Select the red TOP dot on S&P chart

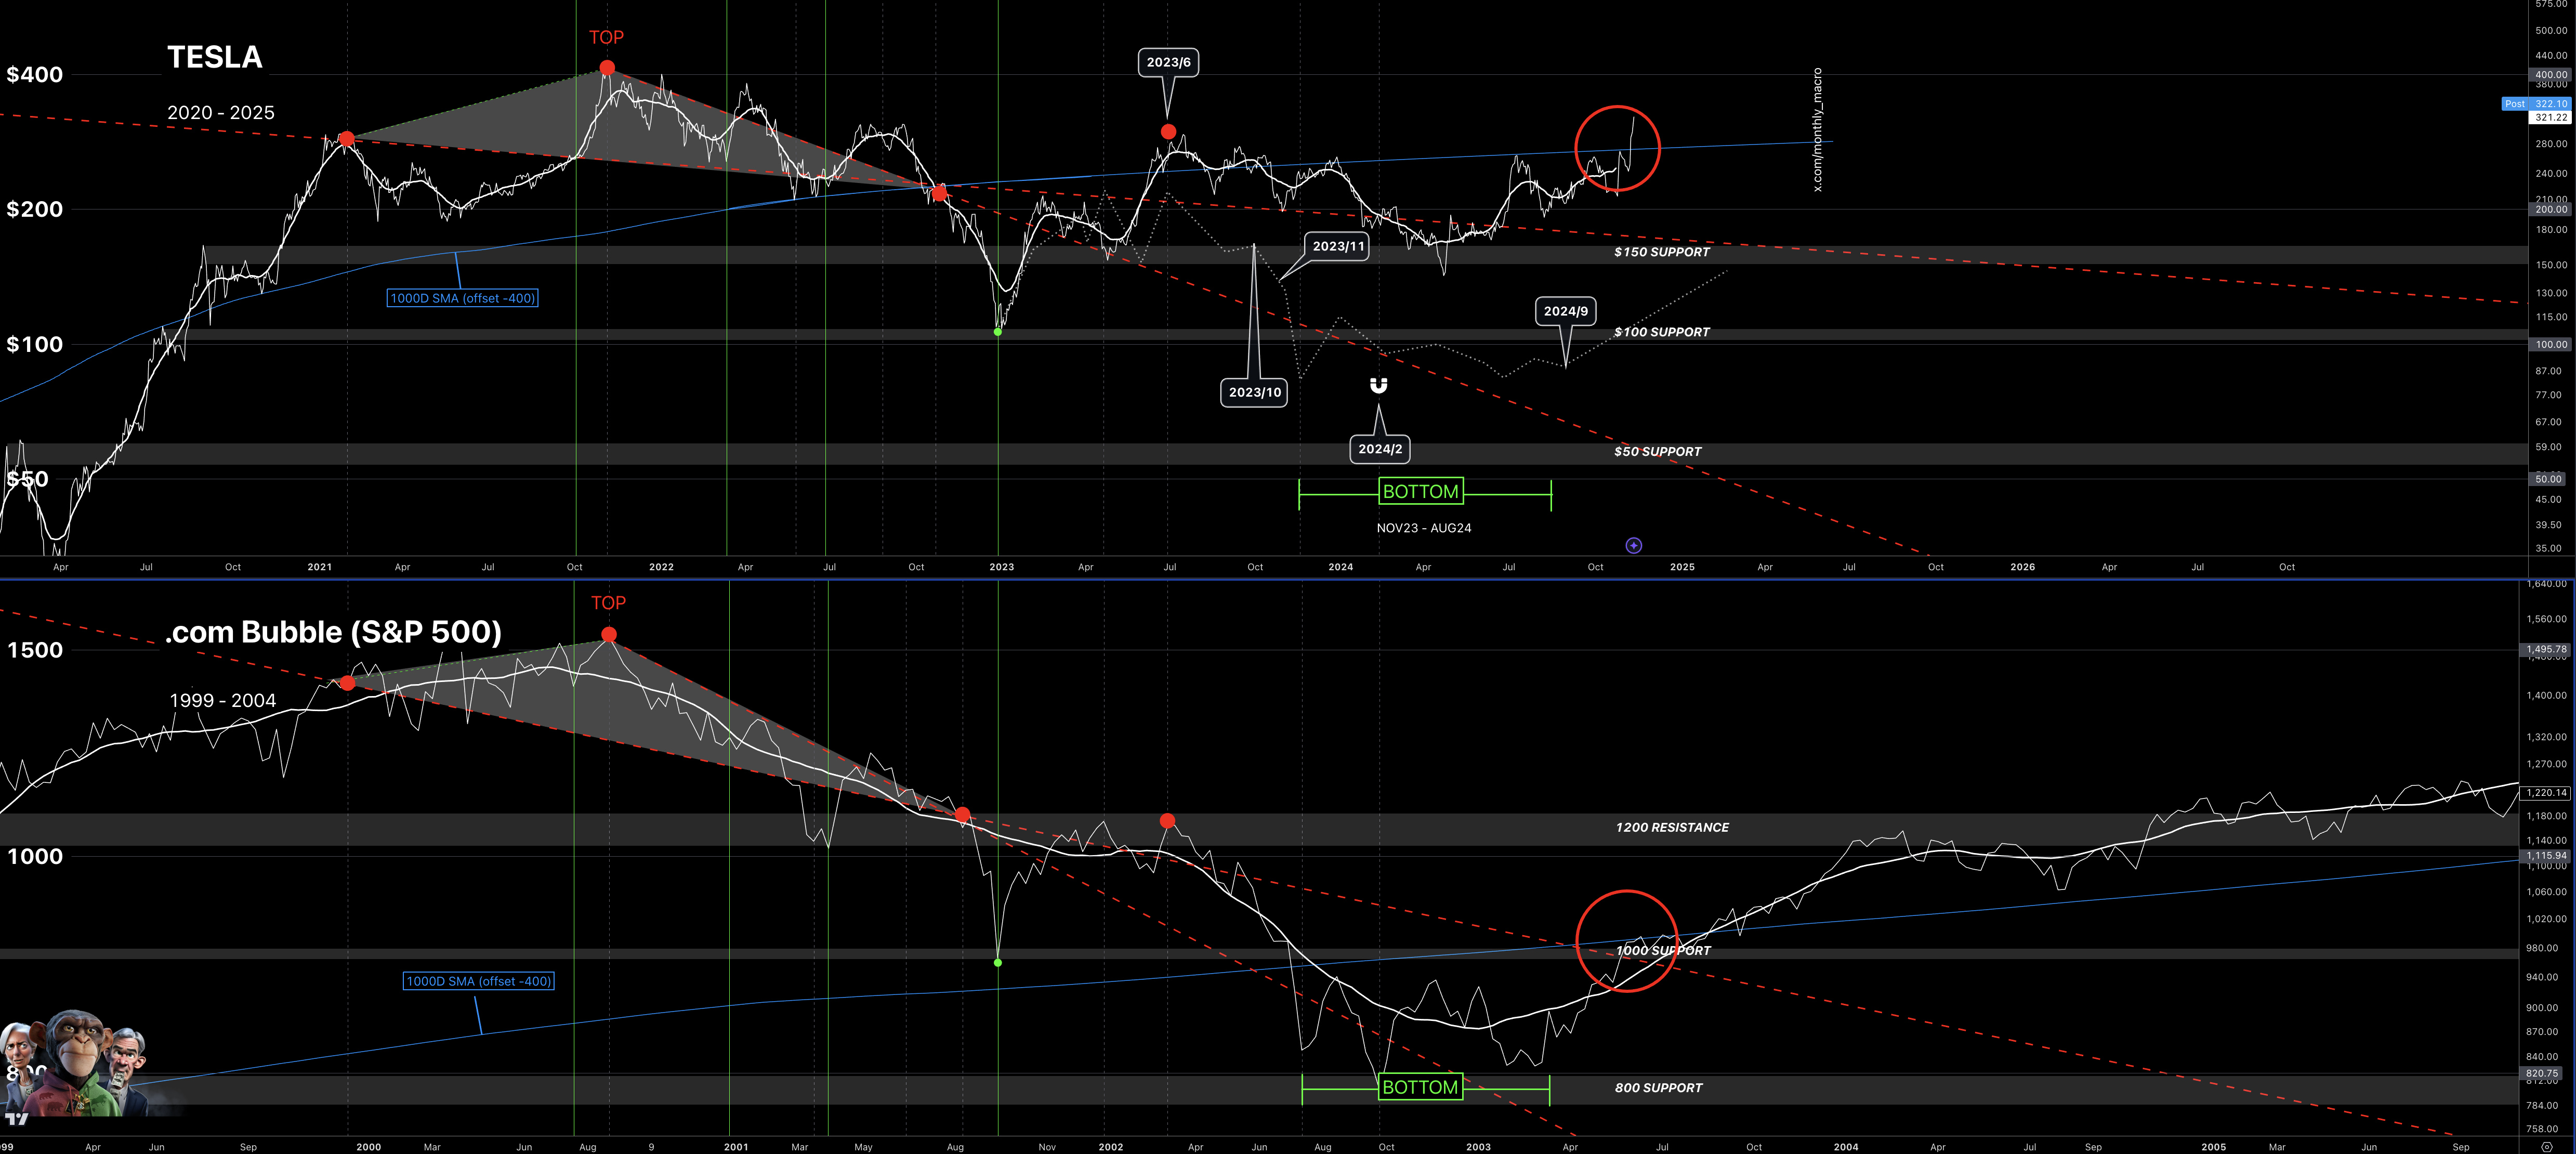coord(609,635)
